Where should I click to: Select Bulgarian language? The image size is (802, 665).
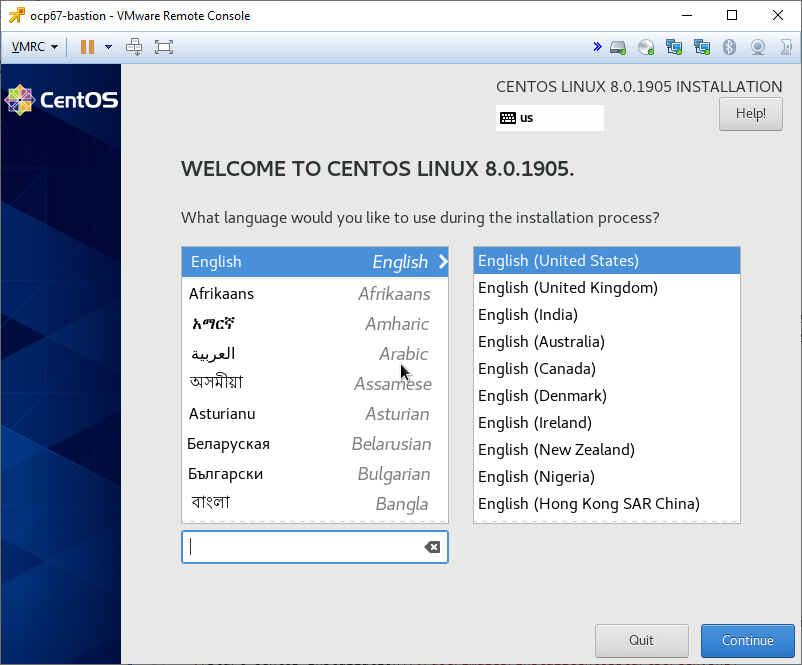315,474
